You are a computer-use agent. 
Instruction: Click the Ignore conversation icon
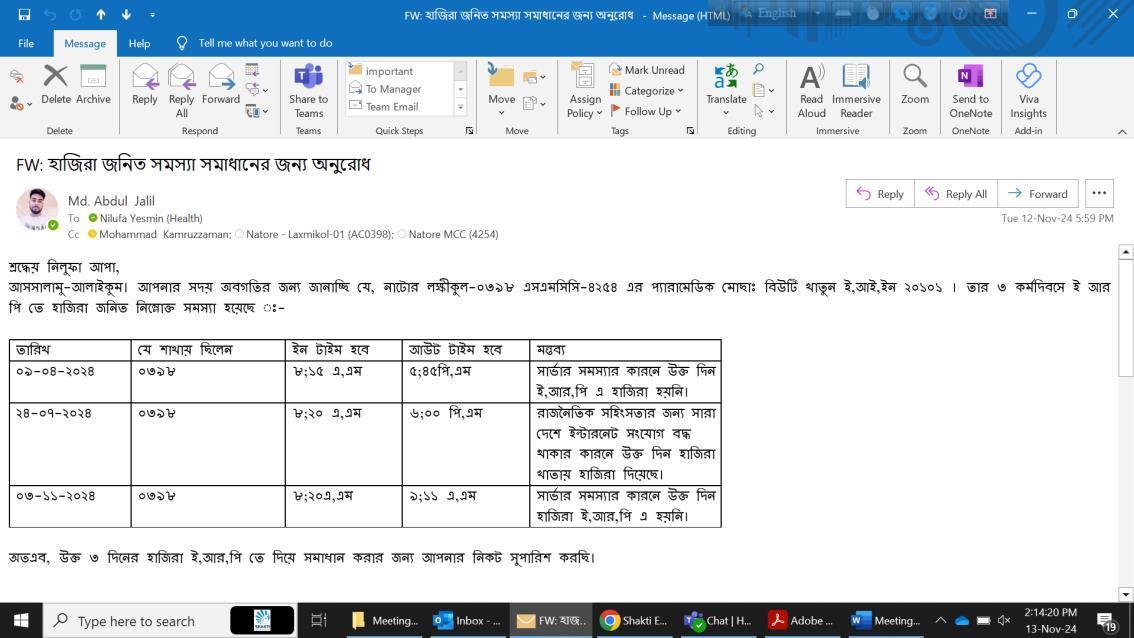(x=17, y=76)
